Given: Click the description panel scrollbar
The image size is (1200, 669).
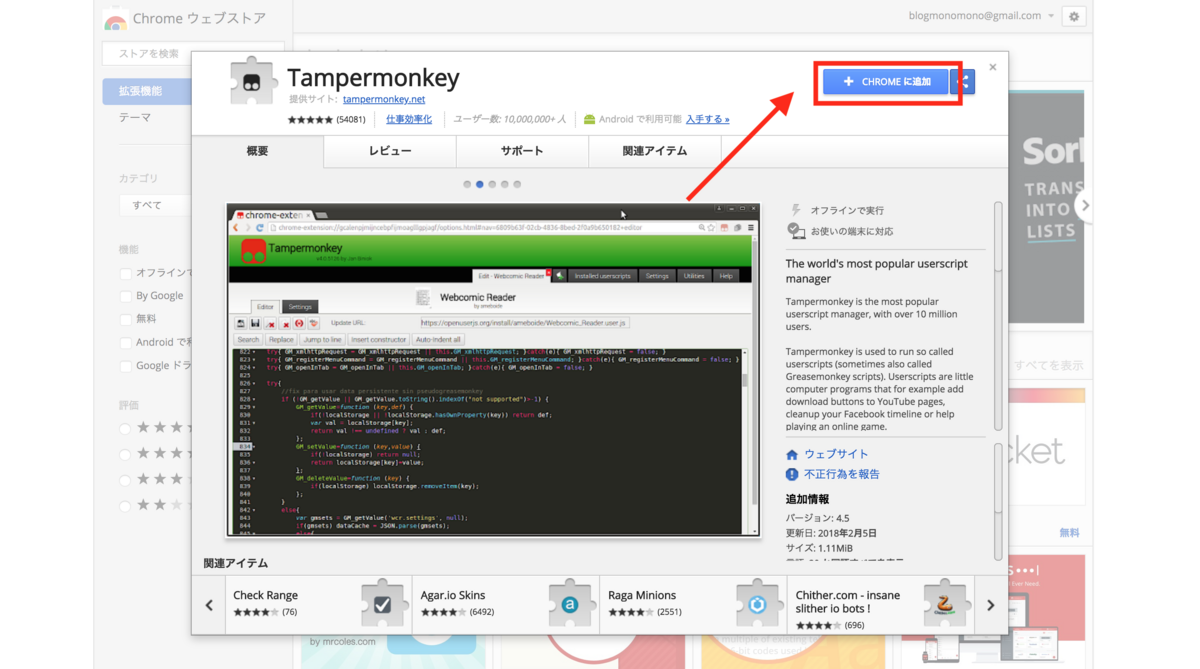Looking at the screenshot, I should tap(997, 318).
